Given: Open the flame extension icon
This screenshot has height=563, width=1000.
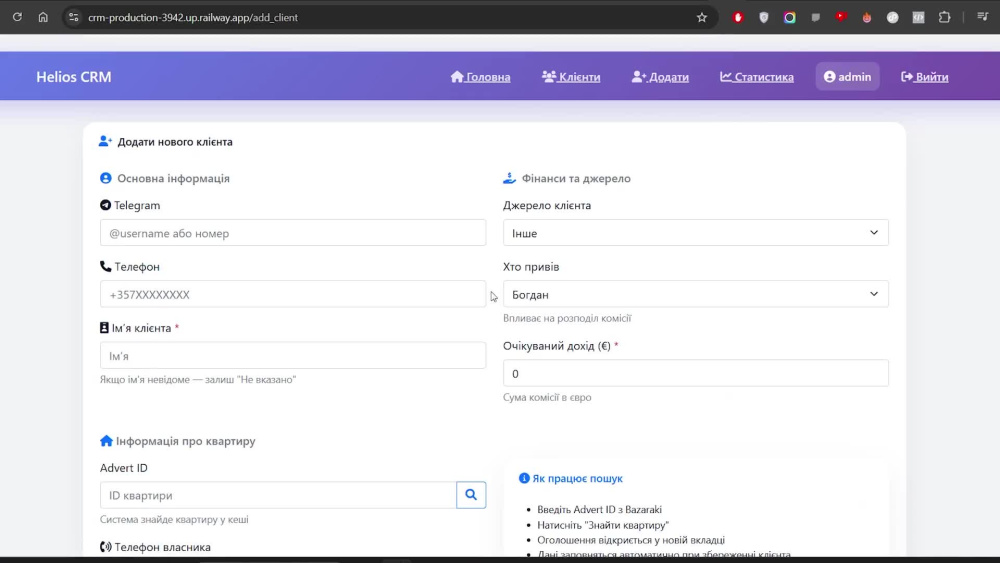Looking at the screenshot, I should tap(867, 18).
